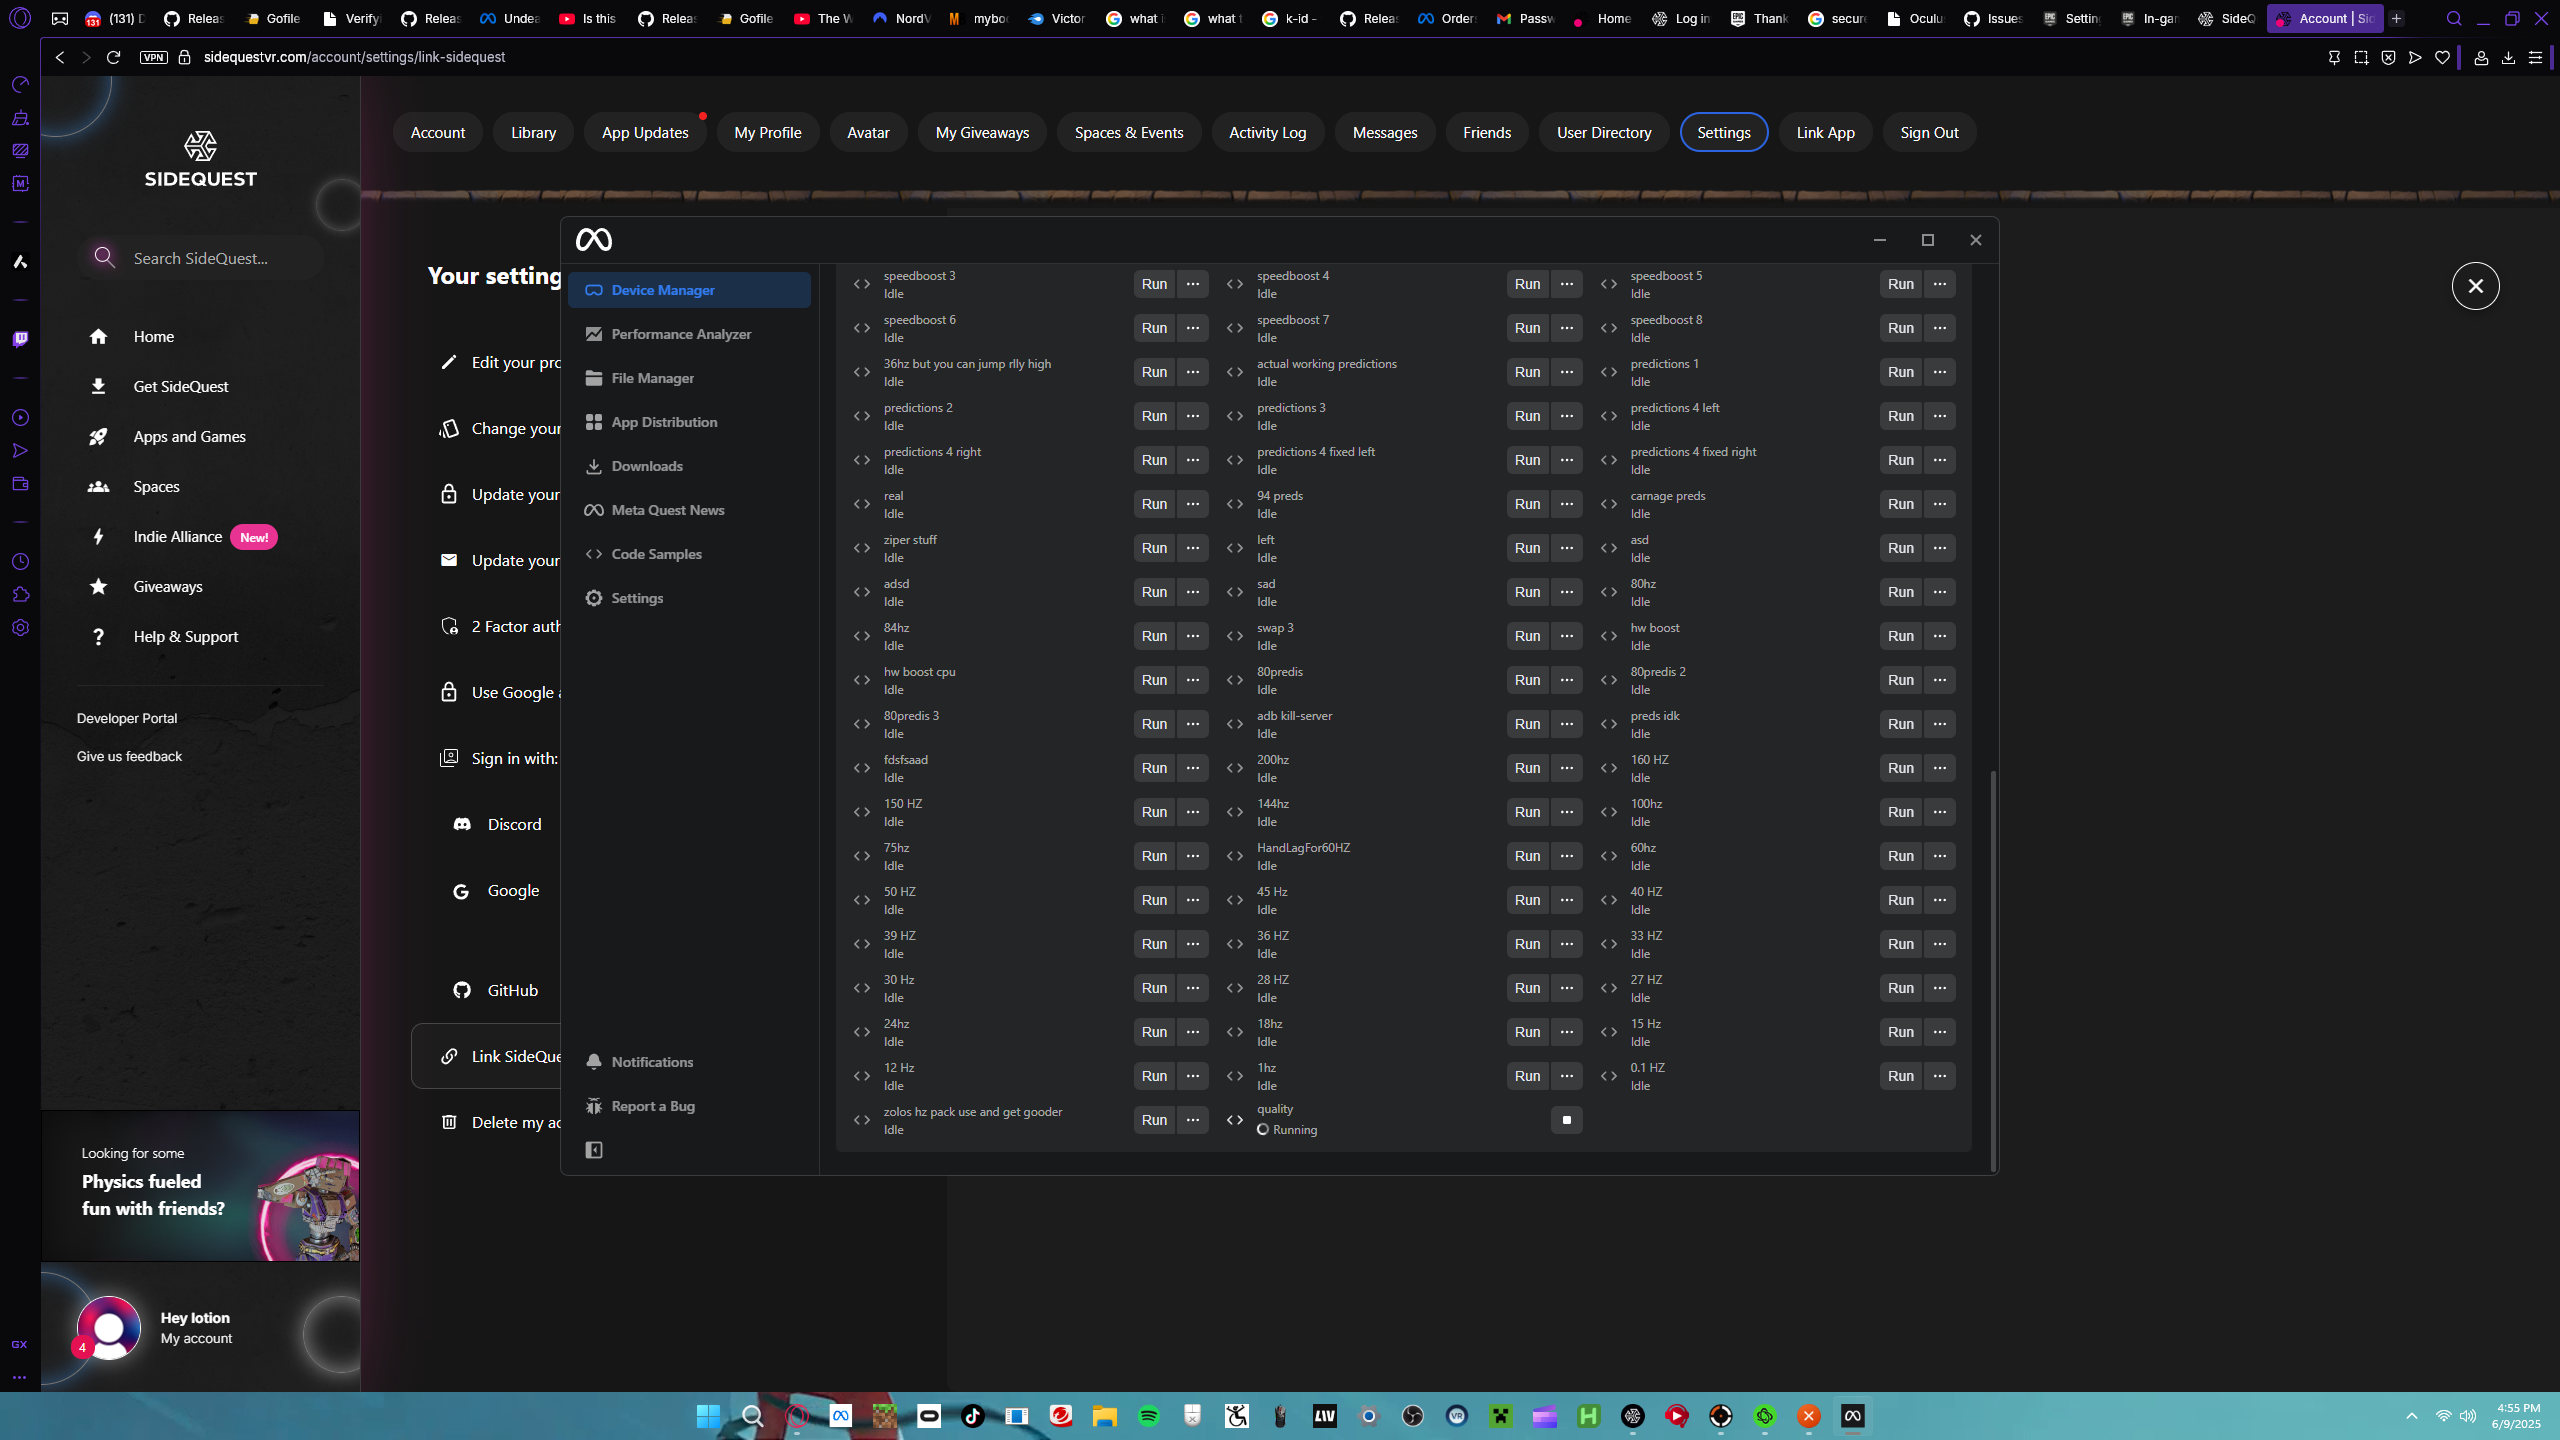Open App Distribution panel
This screenshot has width=2560, height=1440.
coord(664,422)
